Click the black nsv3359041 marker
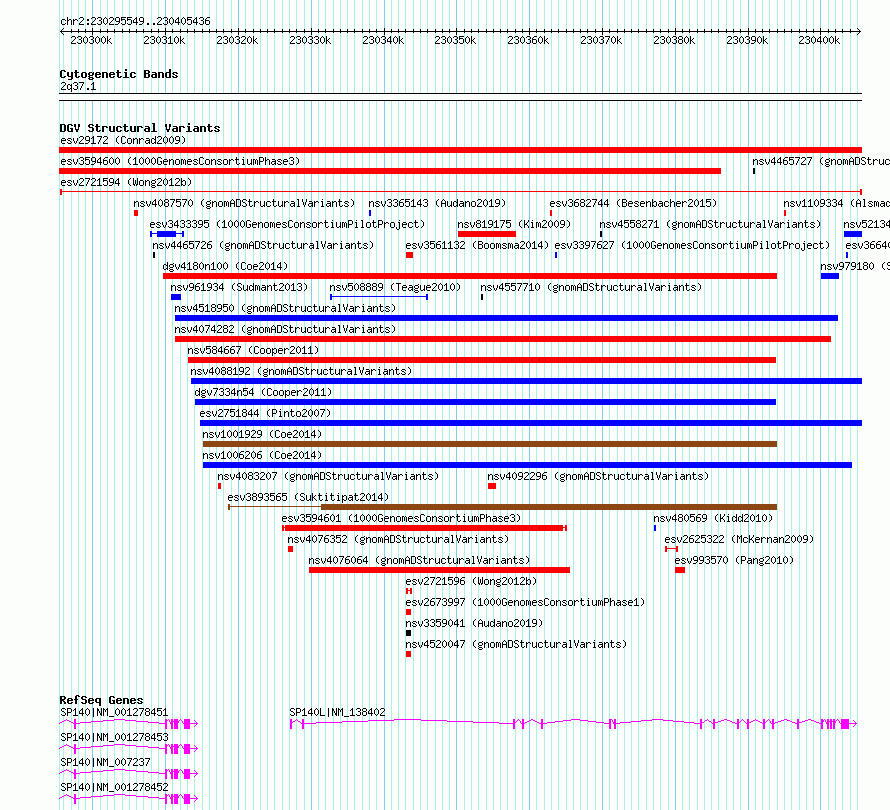 (409, 633)
